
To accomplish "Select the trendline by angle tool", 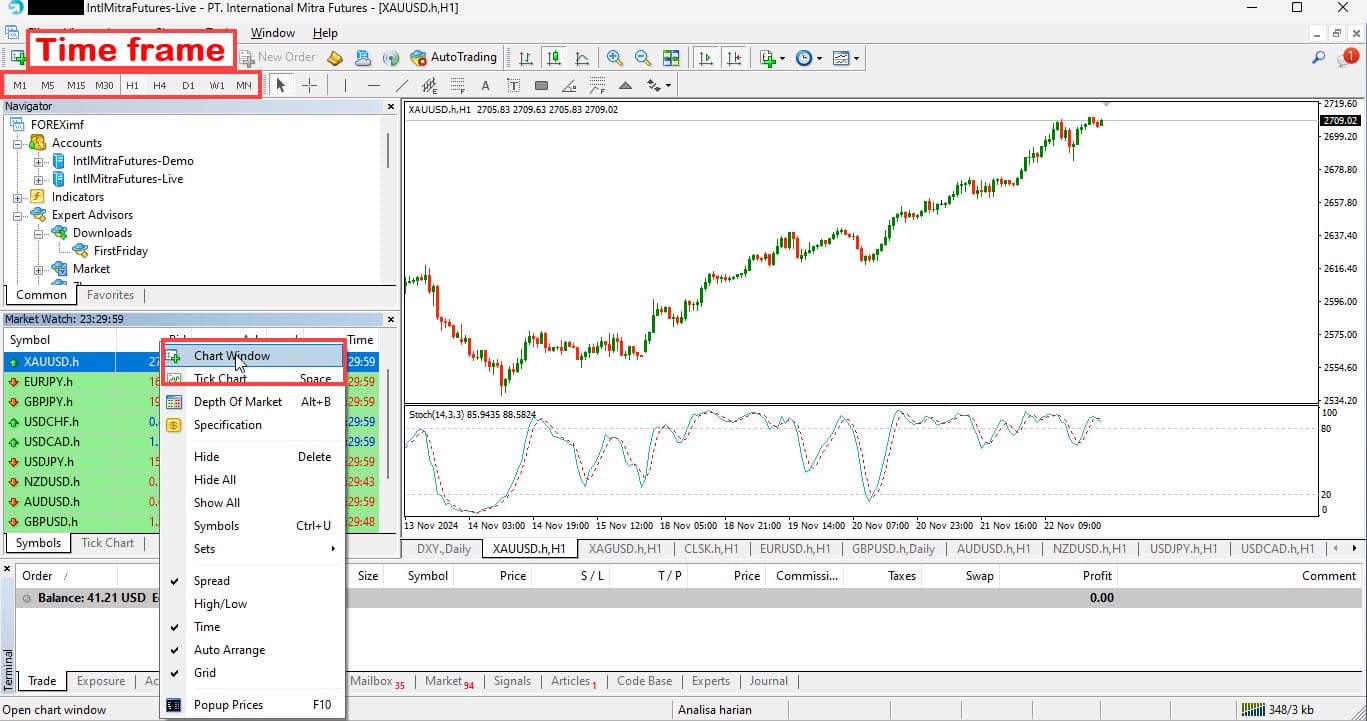I will [x=570, y=85].
